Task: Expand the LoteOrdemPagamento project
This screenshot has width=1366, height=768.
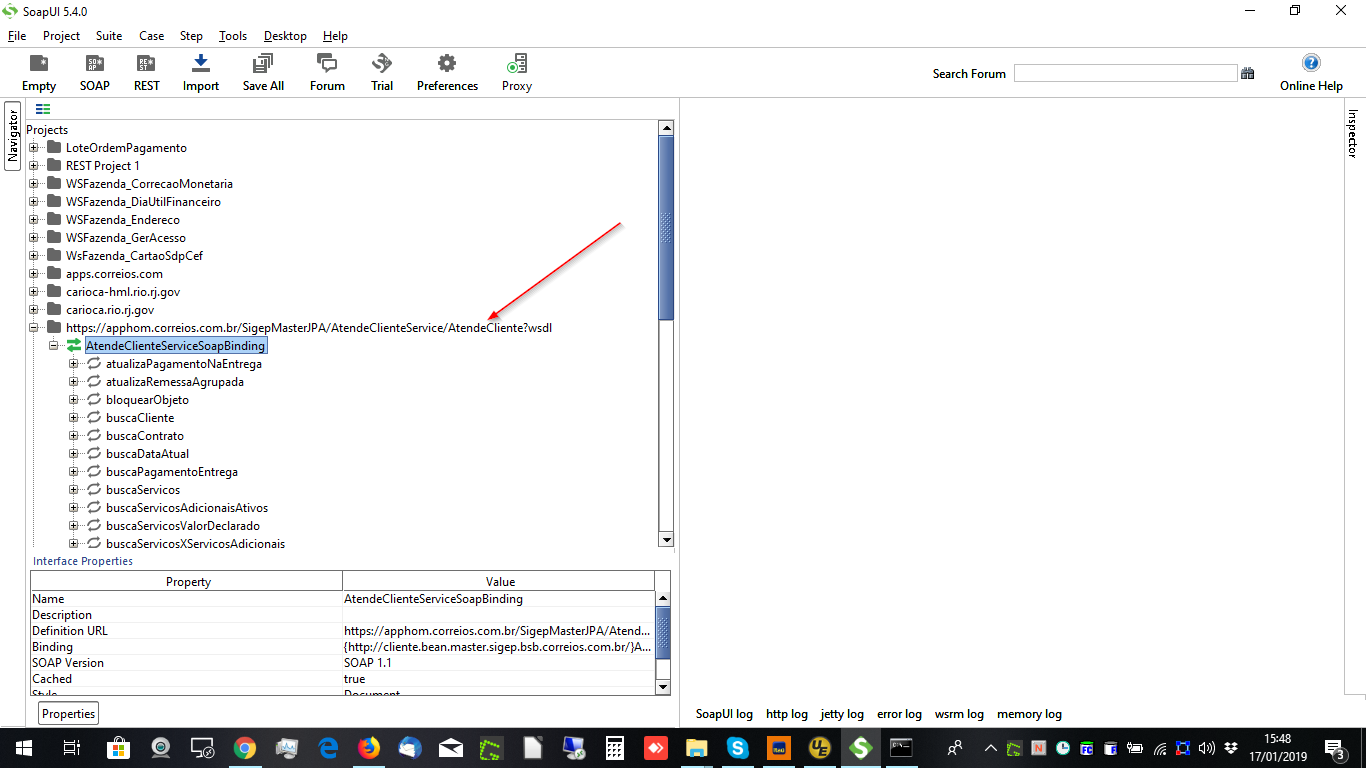Action: (34, 148)
